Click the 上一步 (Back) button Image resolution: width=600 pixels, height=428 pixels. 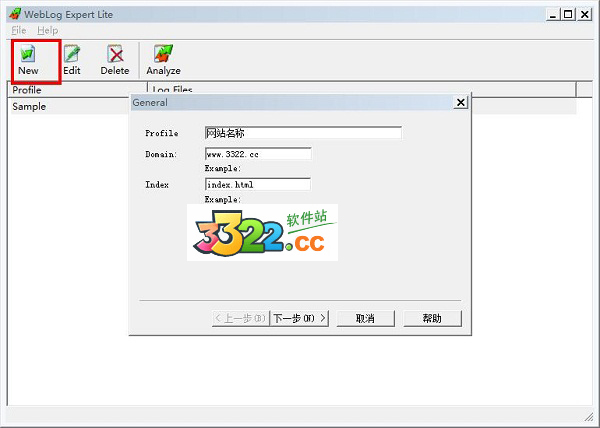click(241, 318)
